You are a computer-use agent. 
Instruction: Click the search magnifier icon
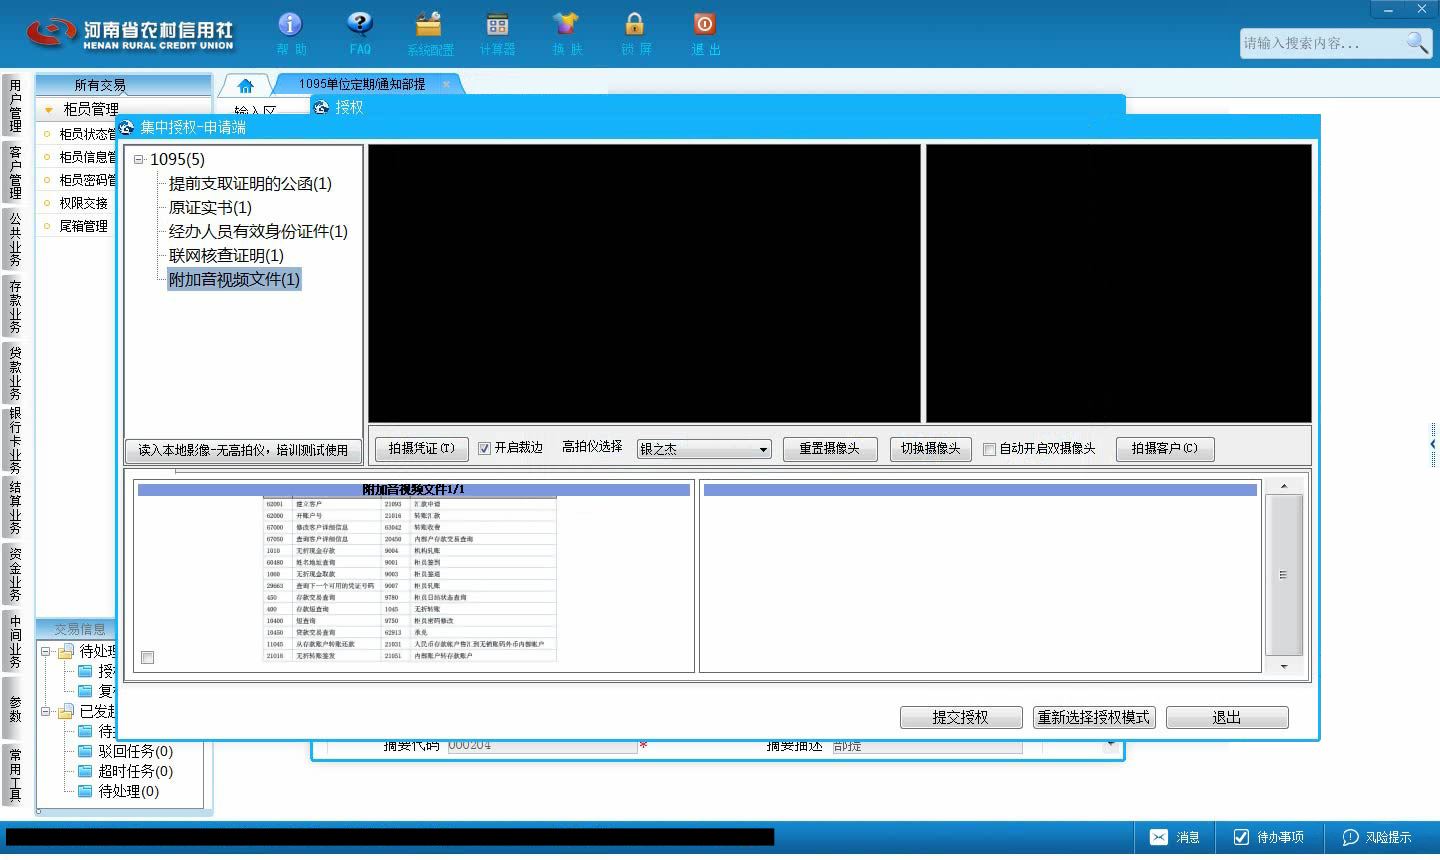(x=1417, y=42)
